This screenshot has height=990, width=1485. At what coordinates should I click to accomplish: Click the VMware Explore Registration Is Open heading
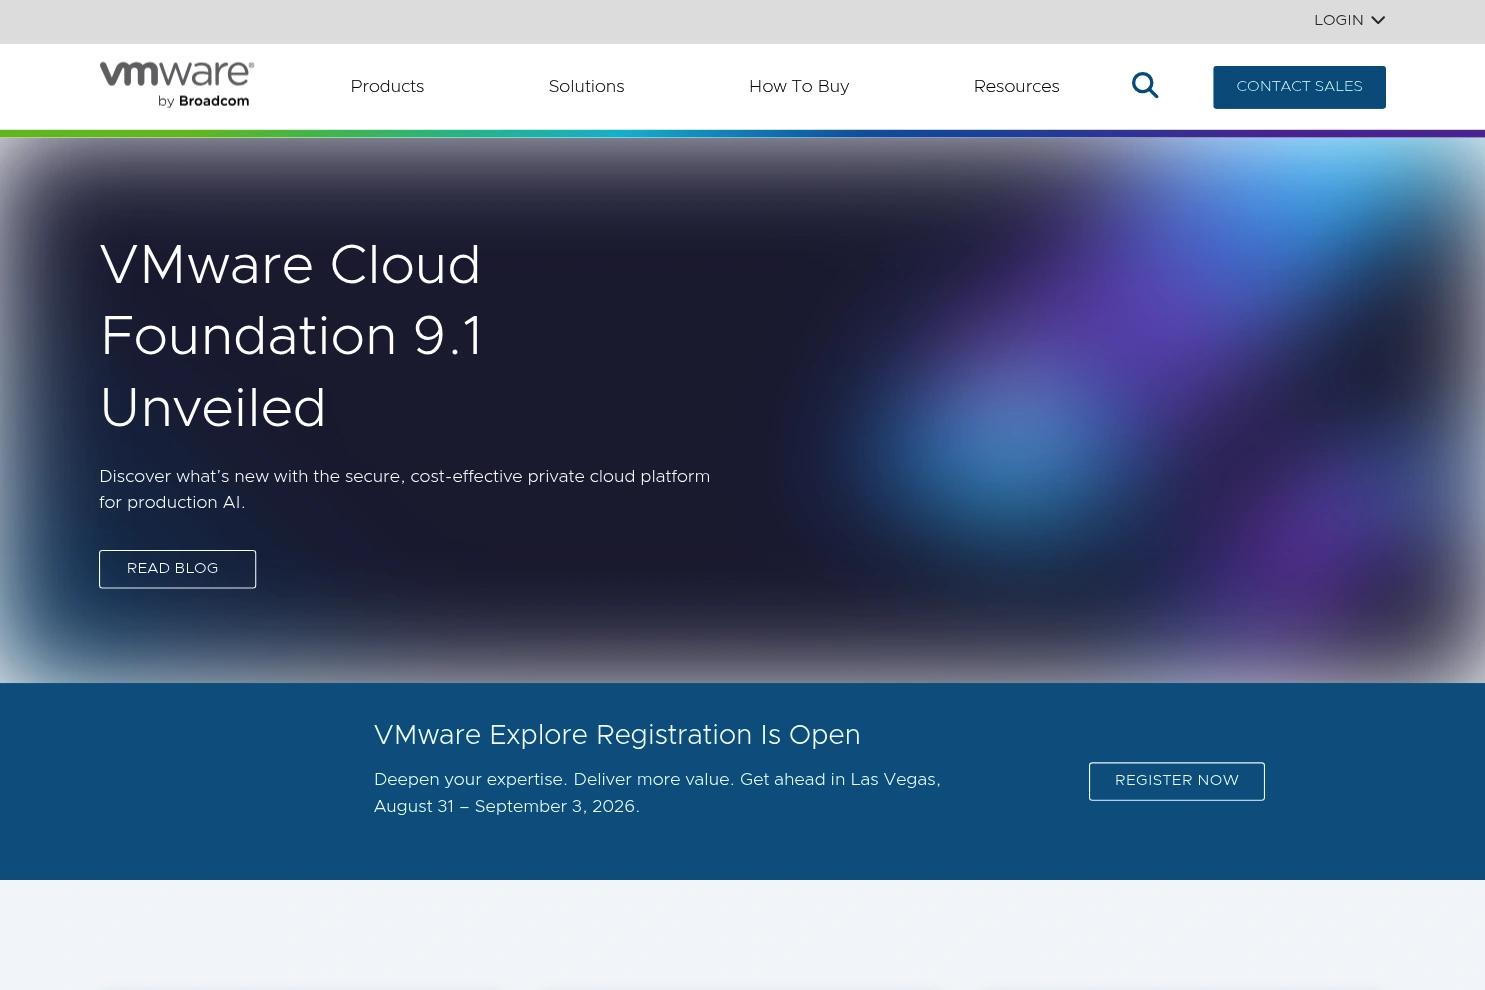(617, 735)
